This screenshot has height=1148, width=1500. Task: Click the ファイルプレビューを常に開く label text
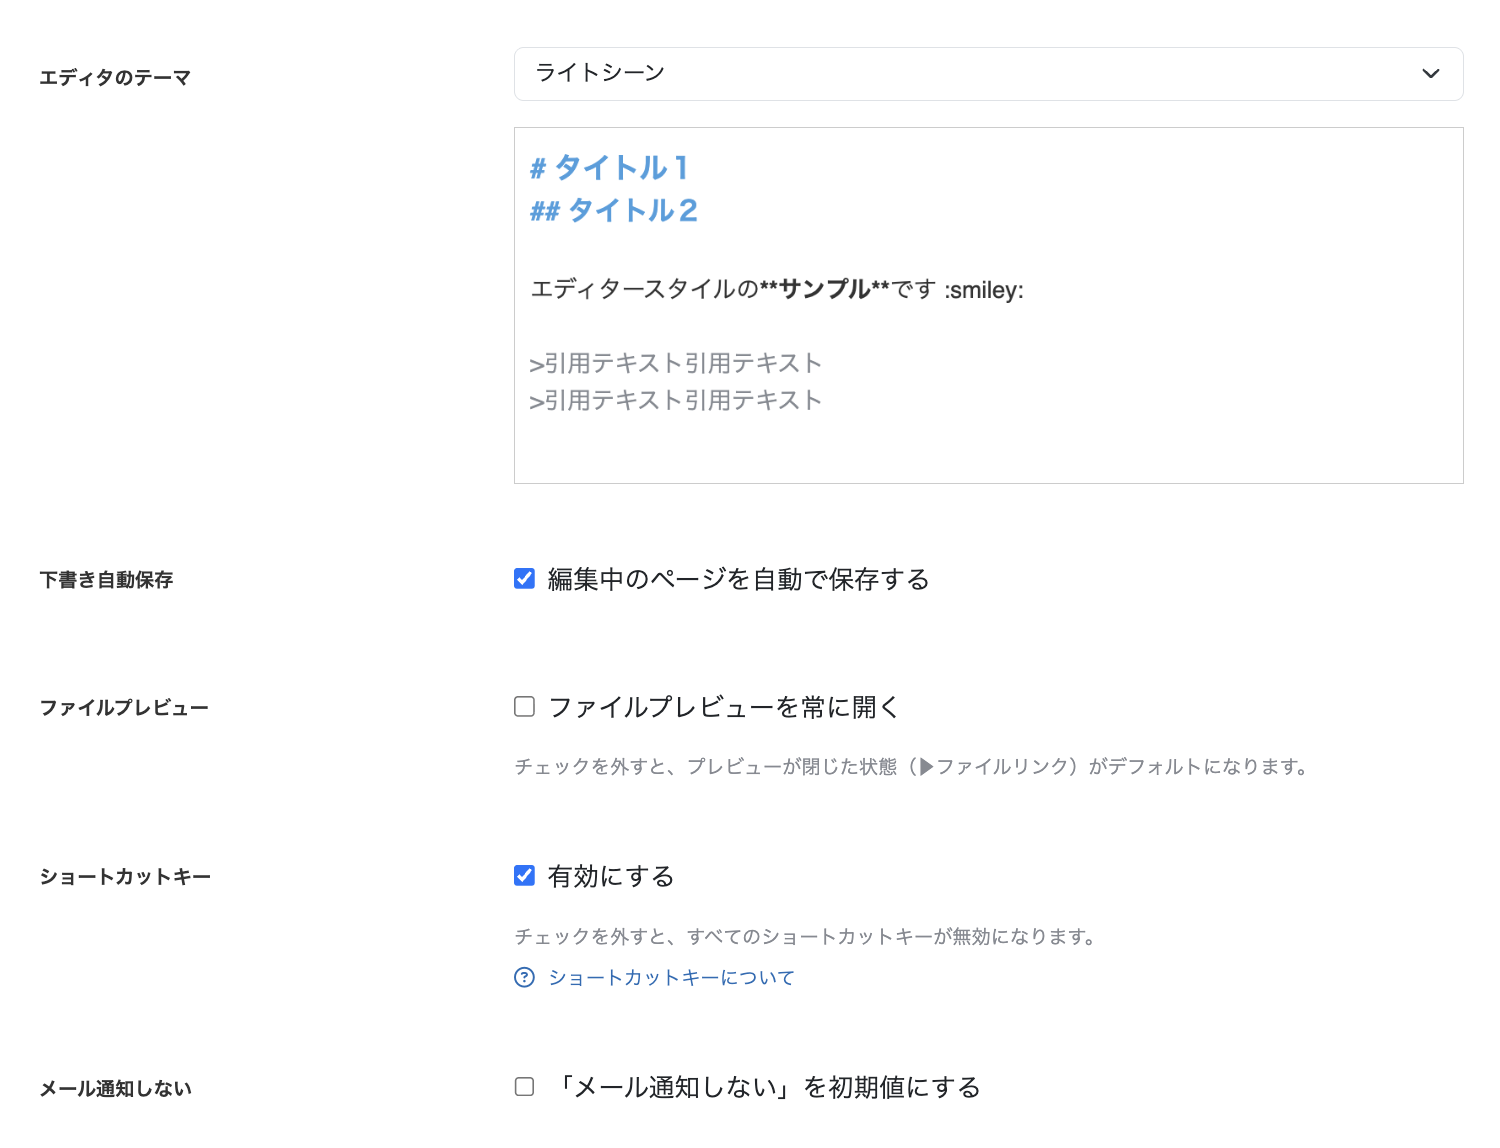click(x=724, y=707)
